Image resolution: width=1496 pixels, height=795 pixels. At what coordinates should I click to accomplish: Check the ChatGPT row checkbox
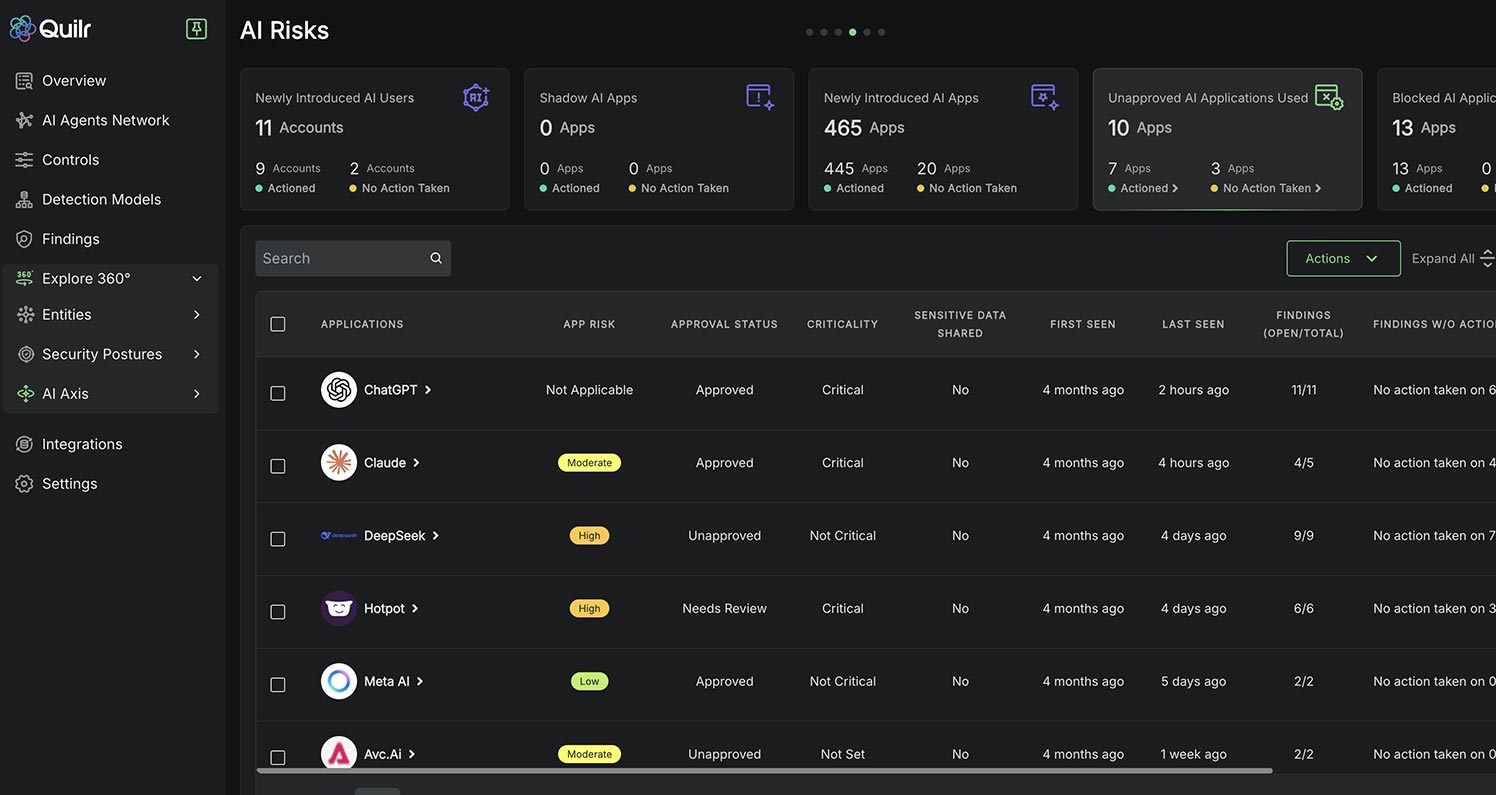(x=278, y=393)
